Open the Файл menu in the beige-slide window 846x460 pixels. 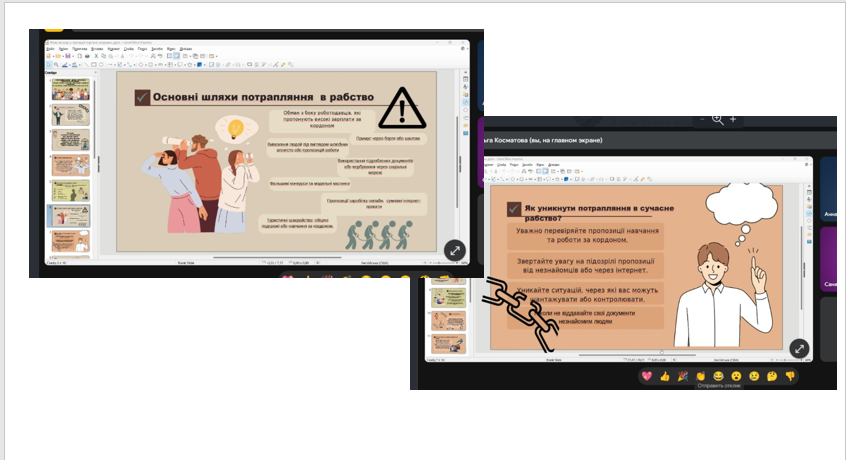[50, 48]
